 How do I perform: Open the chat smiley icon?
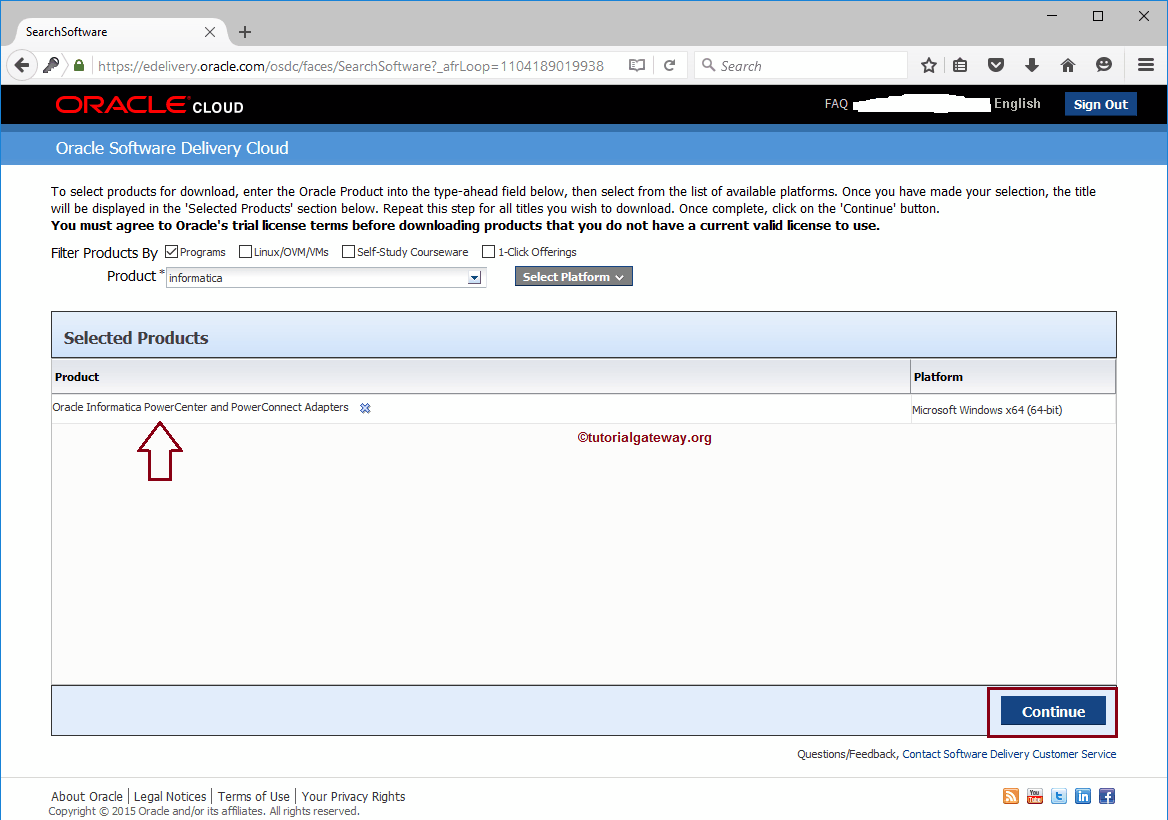point(1104,66)
